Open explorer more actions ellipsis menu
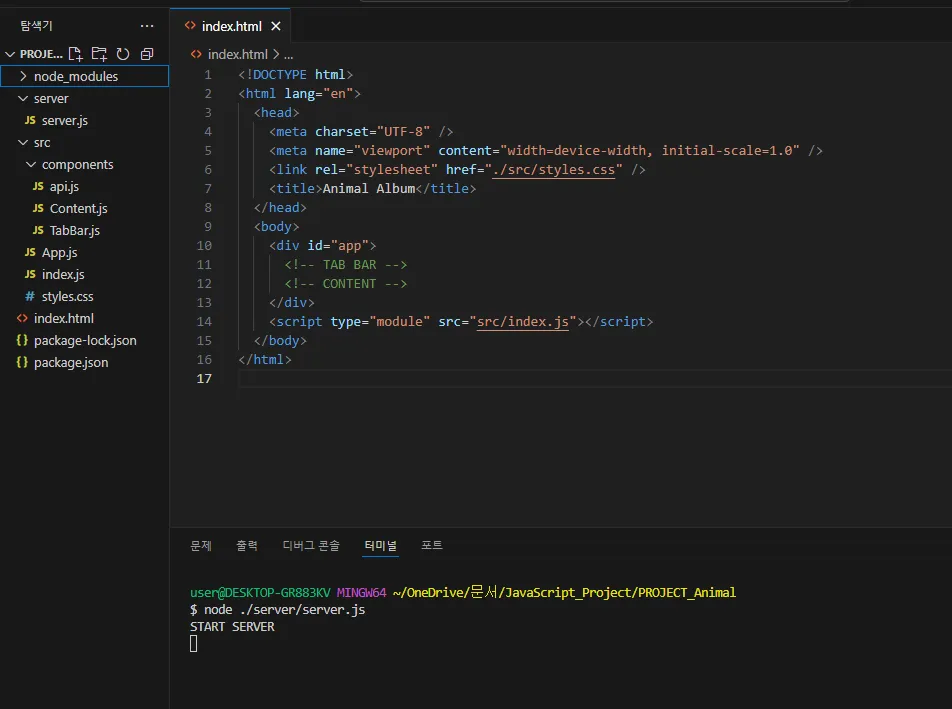Image resolution: width=952 pixels, height=709 pixels. (x=147, y=26)
